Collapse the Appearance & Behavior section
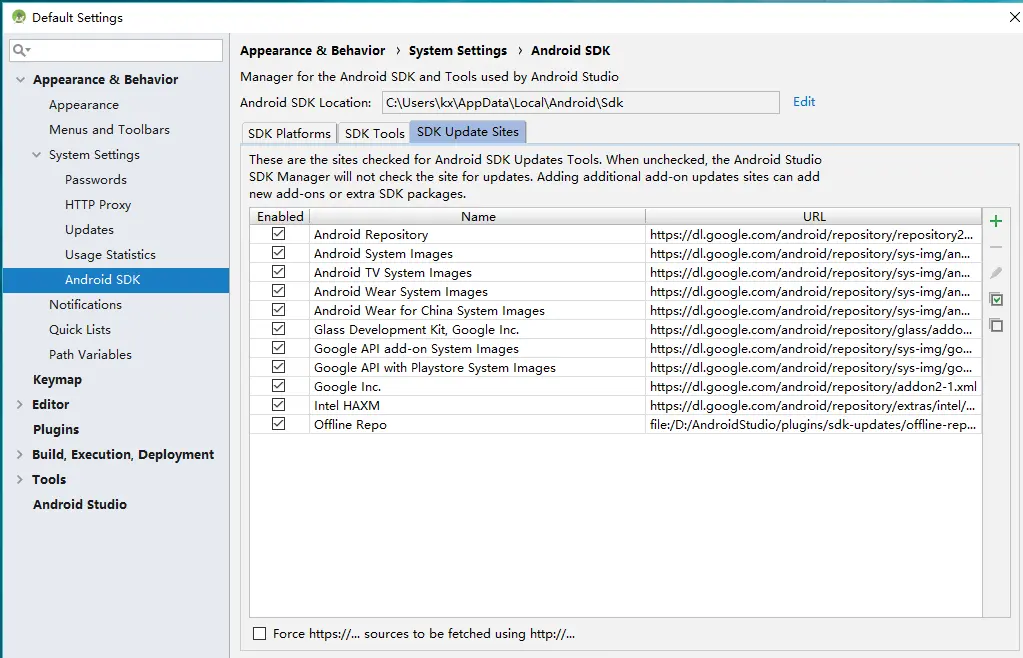The image size is (1023, 658). point(20,80)
